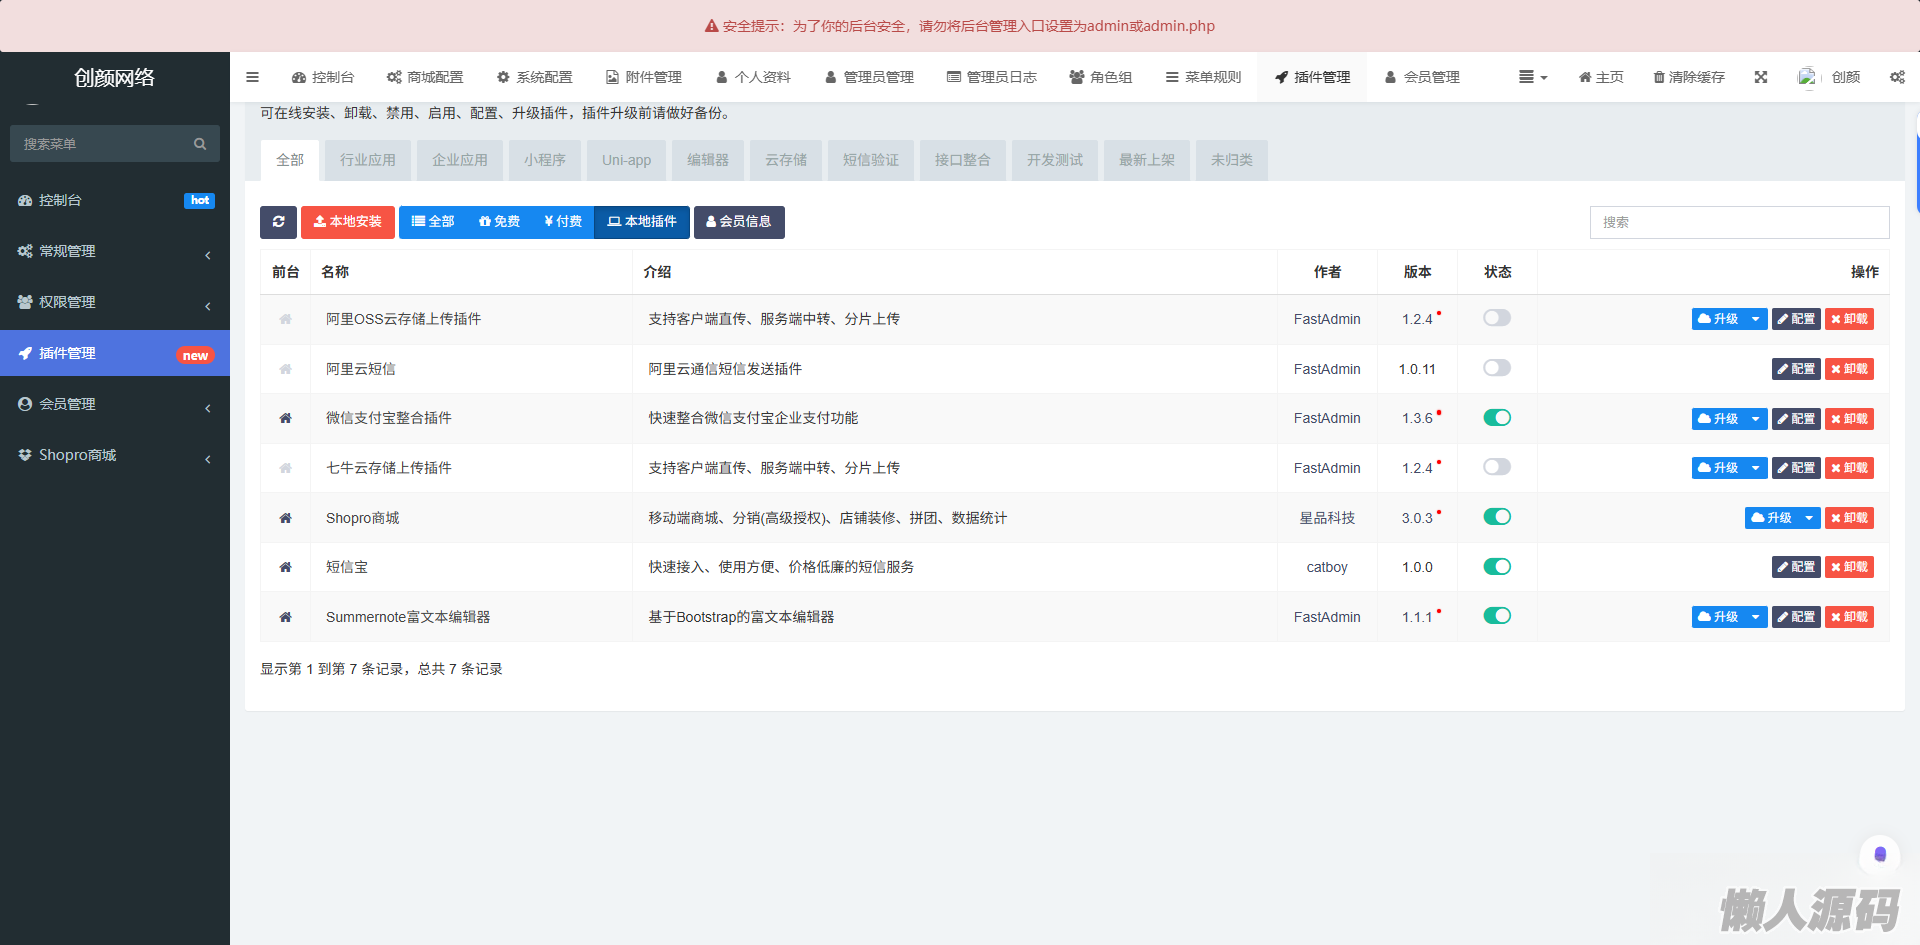Disable the 微信支付宝整合插件 status switch
1920x945 pixels.
tap(1496, 418)
